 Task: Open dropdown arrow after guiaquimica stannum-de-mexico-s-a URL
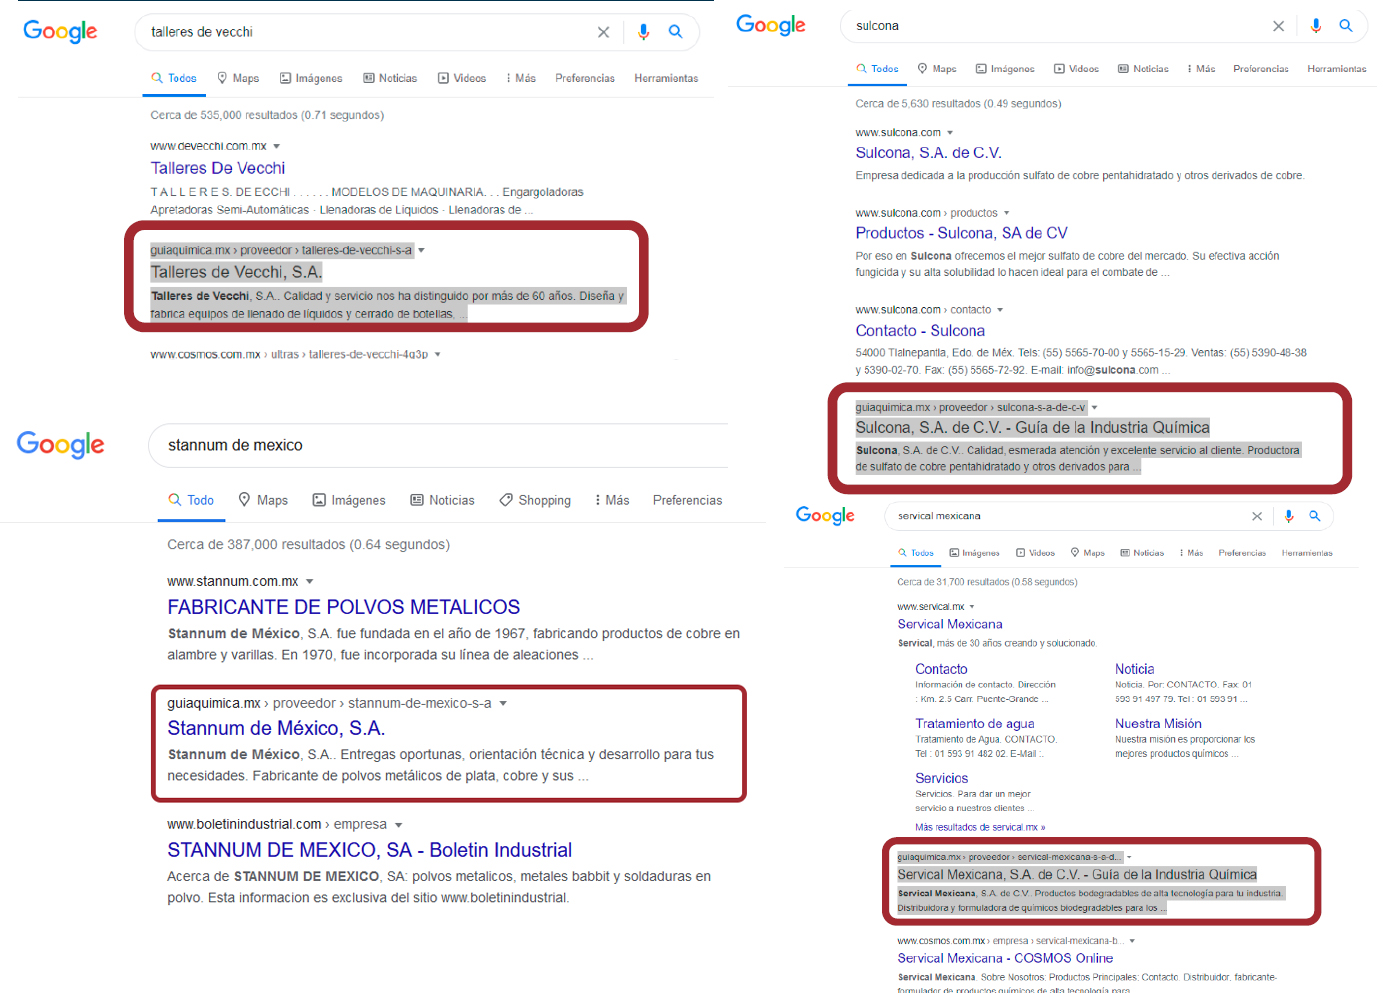pyautogui.click(x=503, y=704)
